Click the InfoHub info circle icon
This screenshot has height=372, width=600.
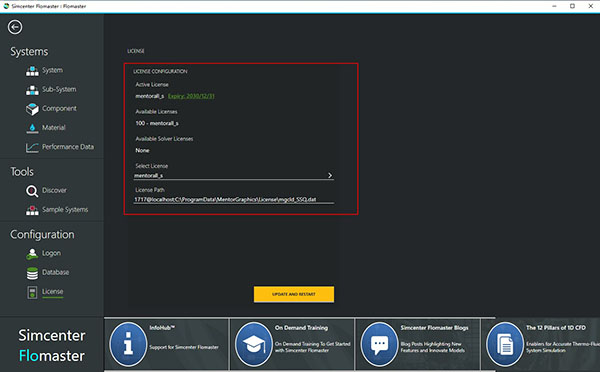(129, 344)
